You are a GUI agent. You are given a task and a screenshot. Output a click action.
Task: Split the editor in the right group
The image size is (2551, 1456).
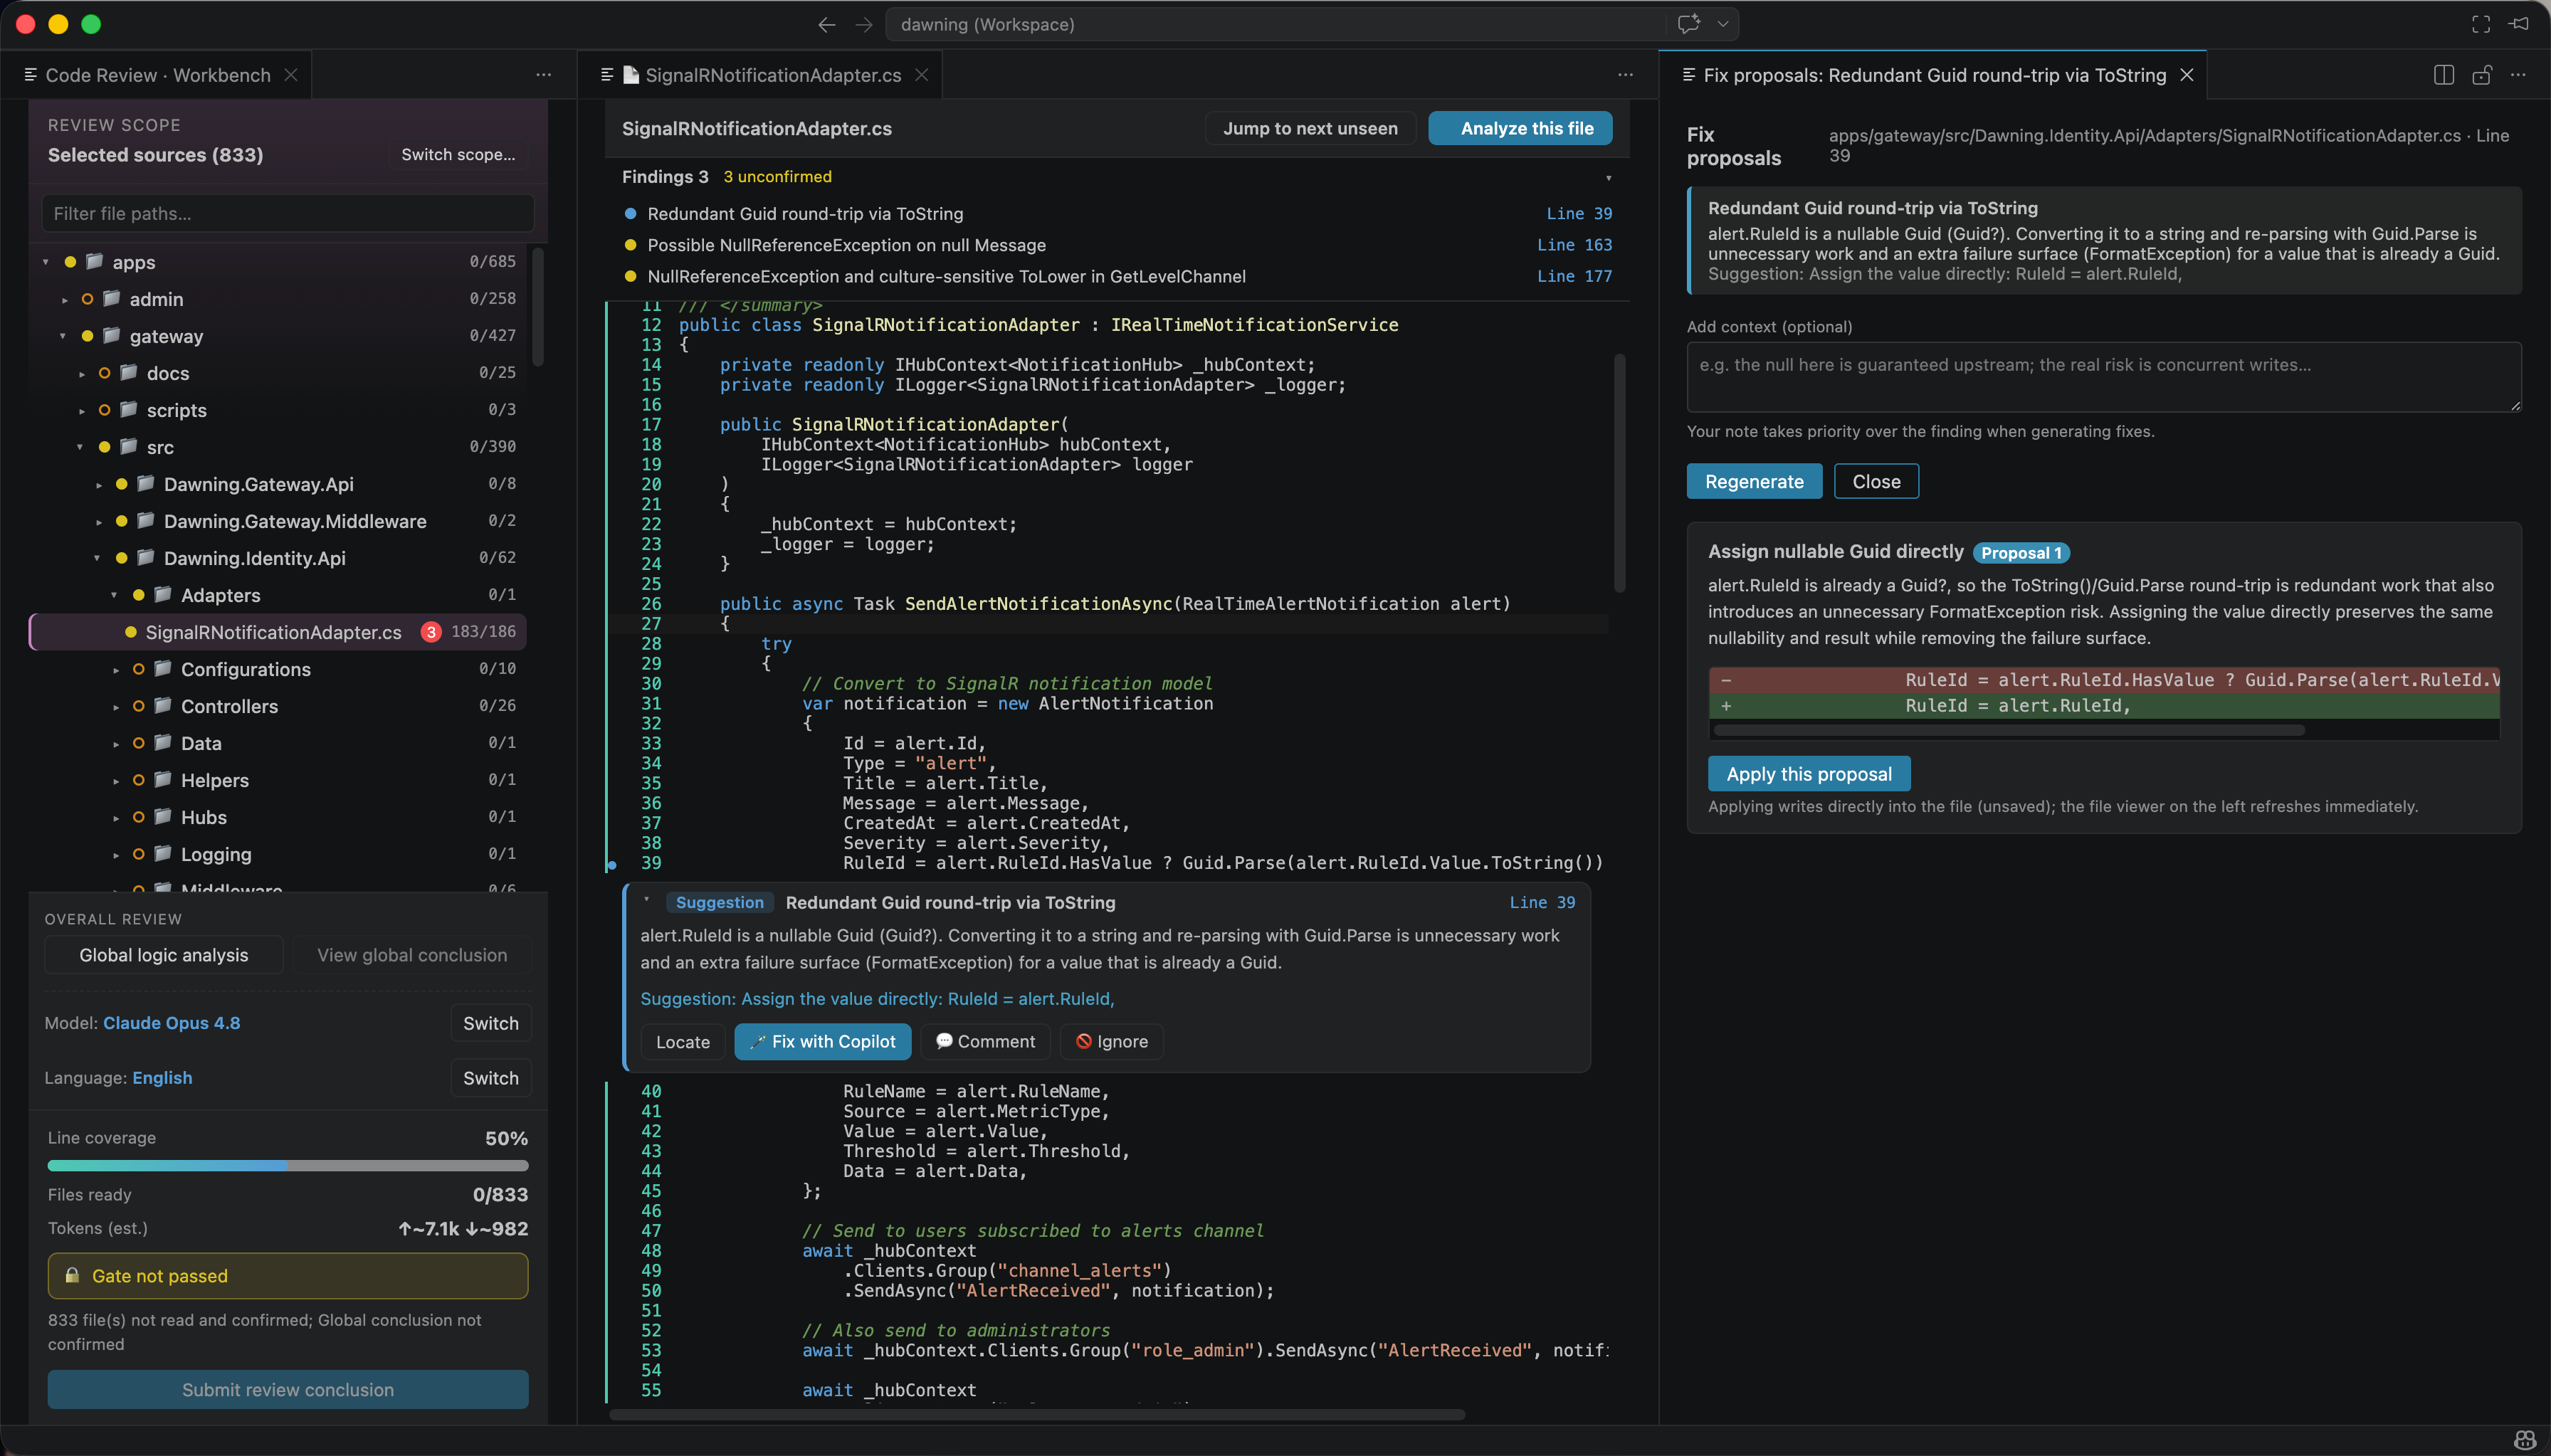[x=2443, y=75]
